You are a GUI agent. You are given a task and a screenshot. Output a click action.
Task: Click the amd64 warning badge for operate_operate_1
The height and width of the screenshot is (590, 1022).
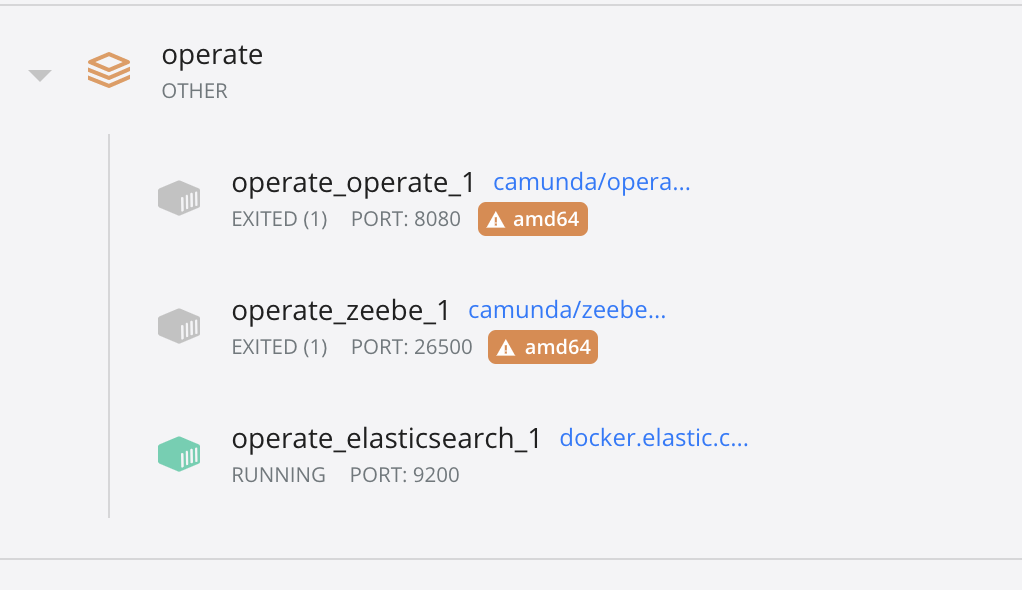[x=532, y=218]
